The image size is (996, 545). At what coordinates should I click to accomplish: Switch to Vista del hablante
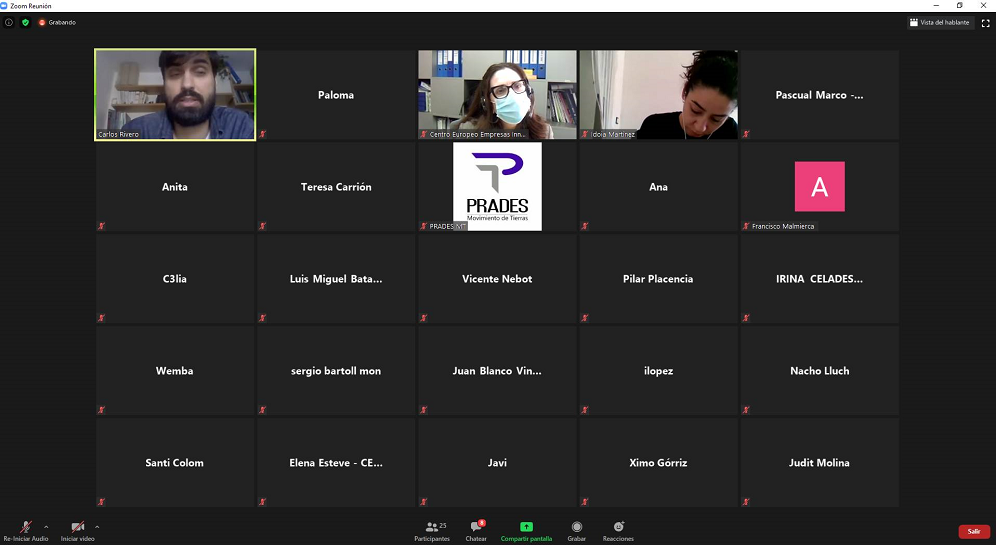tap(940, 22)
